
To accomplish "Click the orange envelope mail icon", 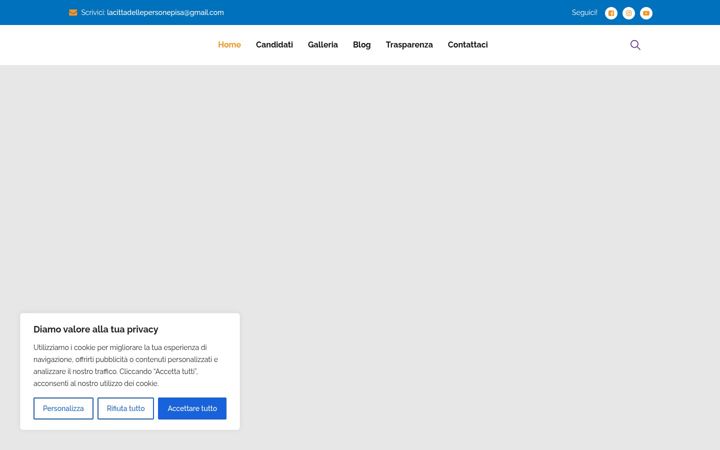I will click(73, 12).
